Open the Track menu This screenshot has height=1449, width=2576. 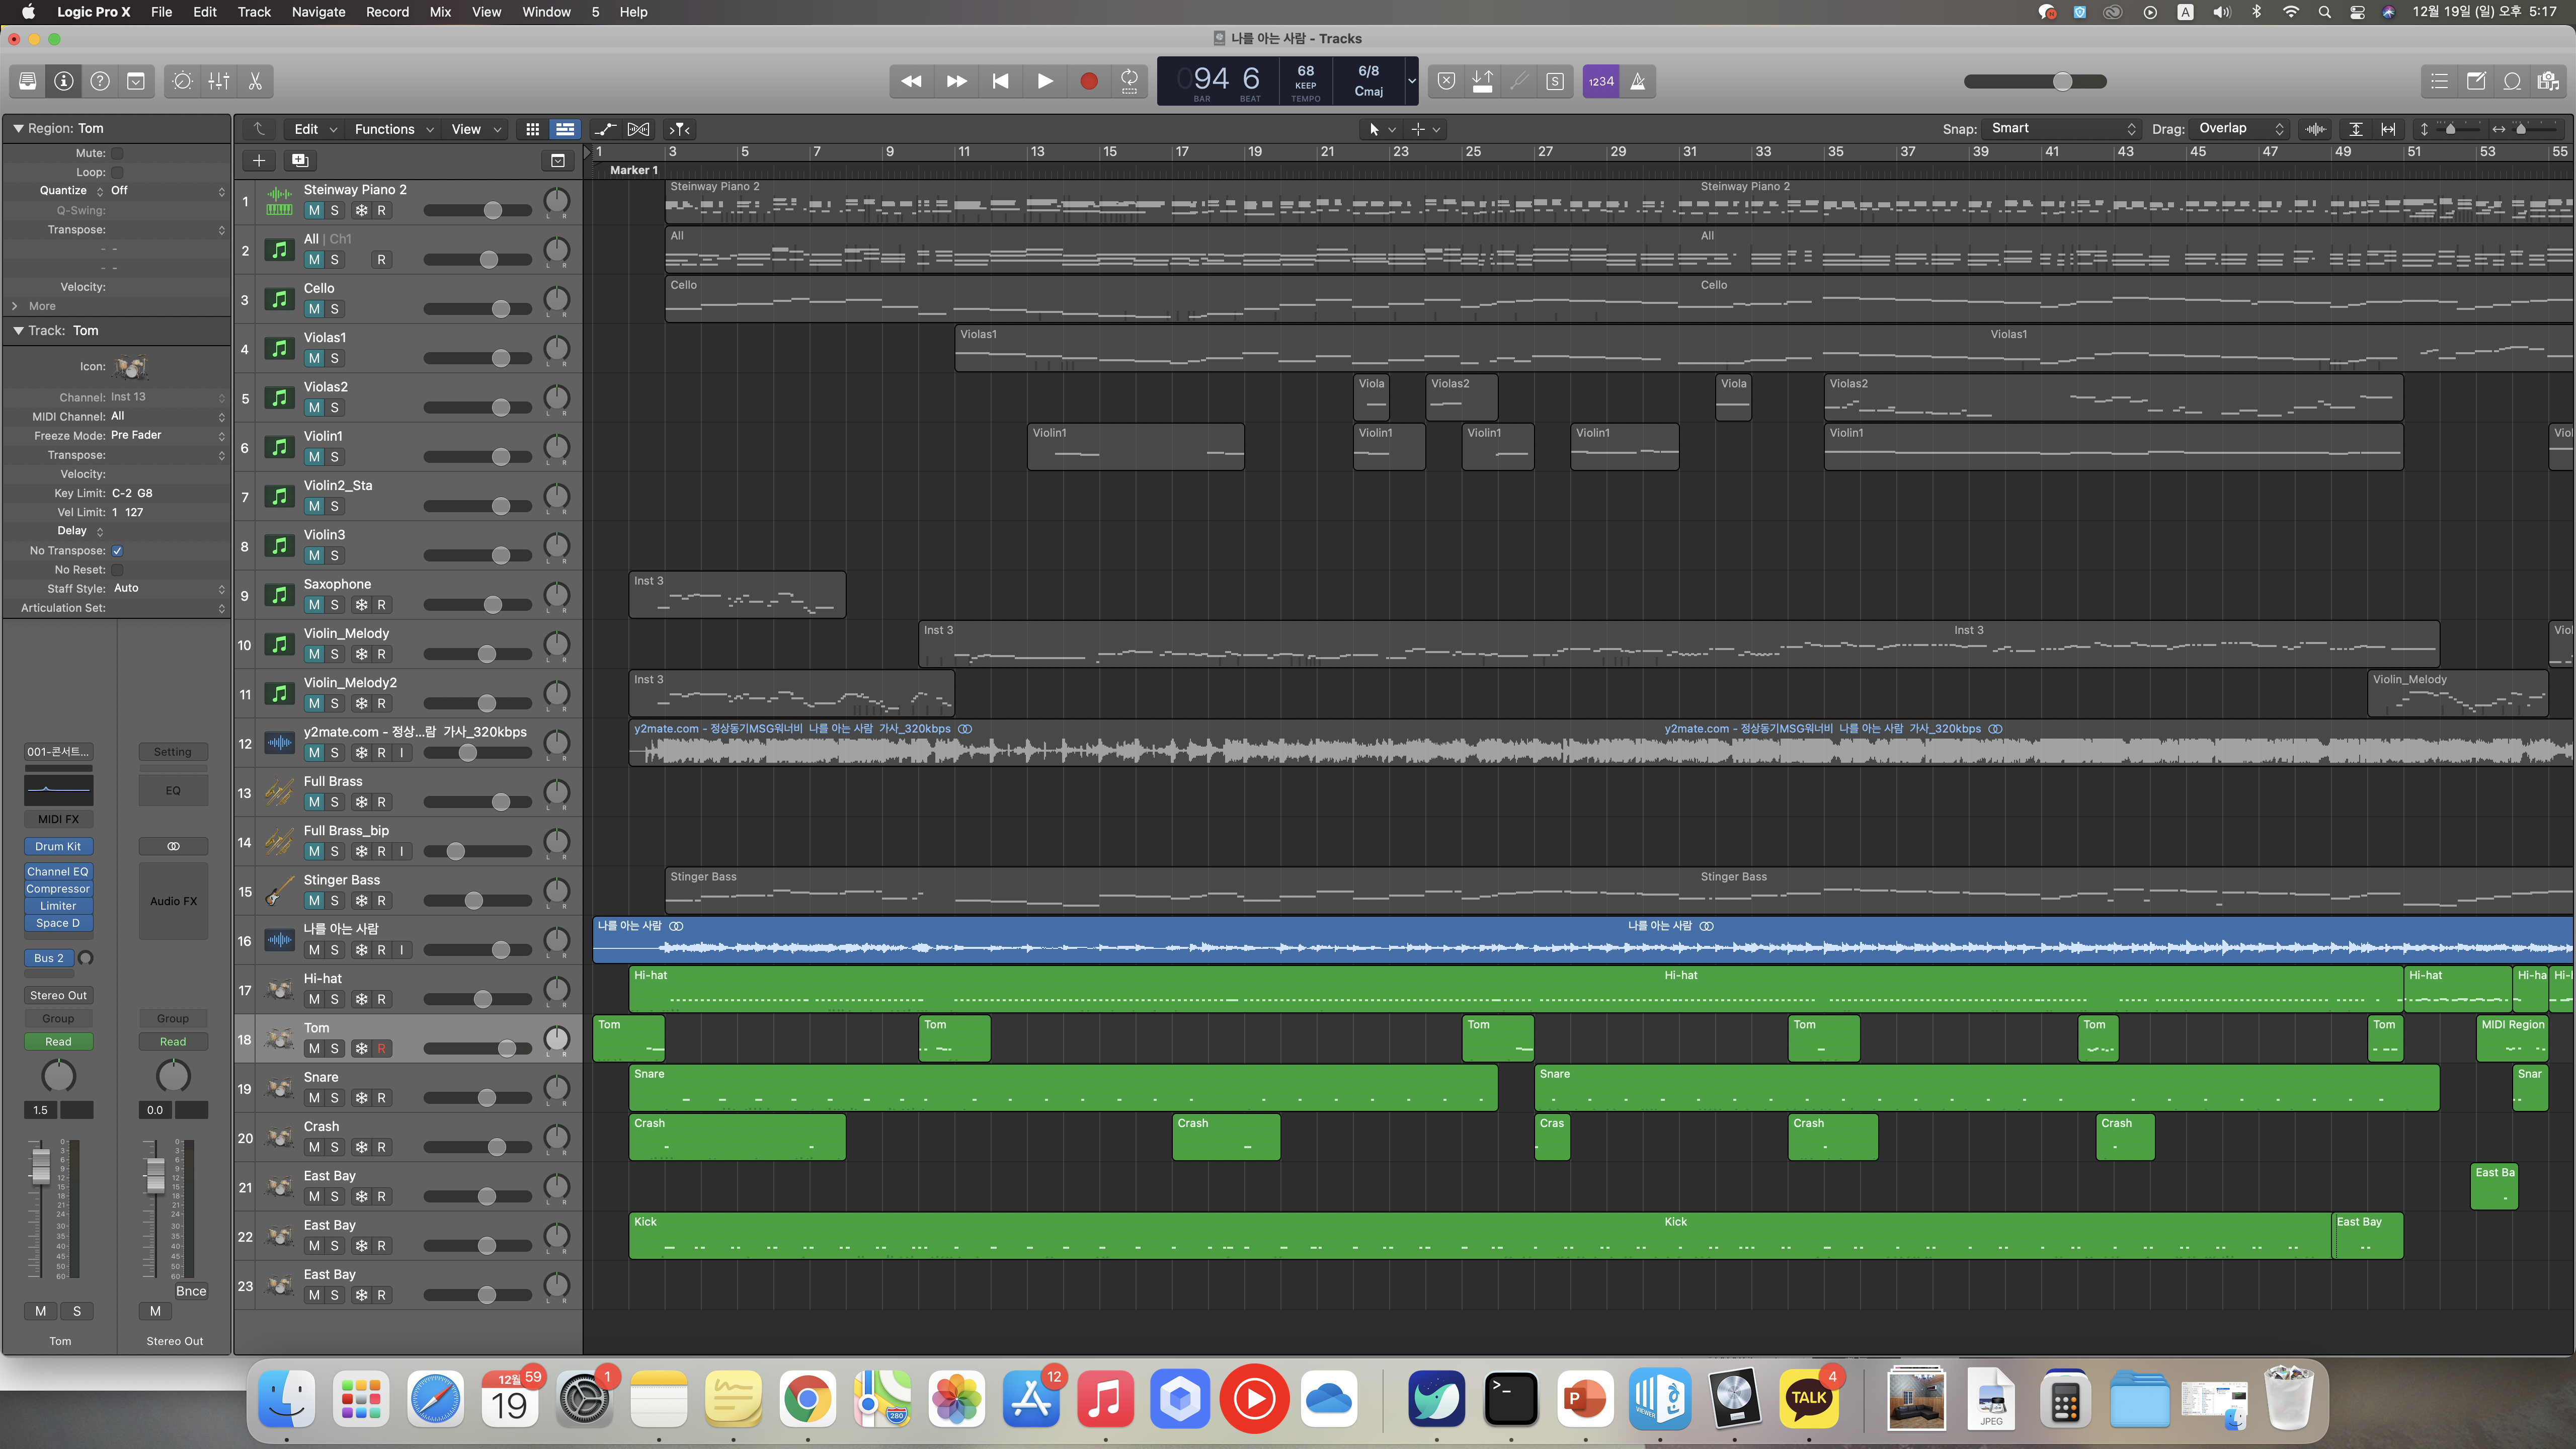[254, 12]
